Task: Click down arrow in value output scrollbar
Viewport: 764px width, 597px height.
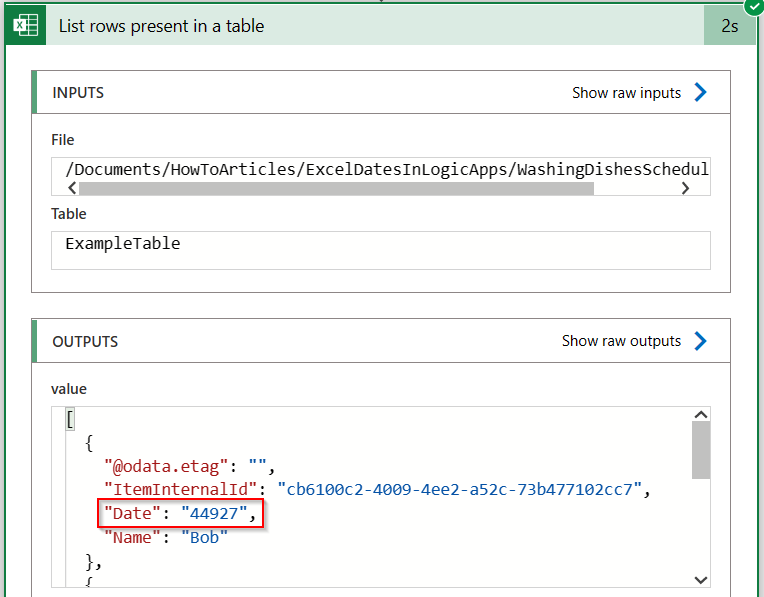Action: (x=701, y=580)
